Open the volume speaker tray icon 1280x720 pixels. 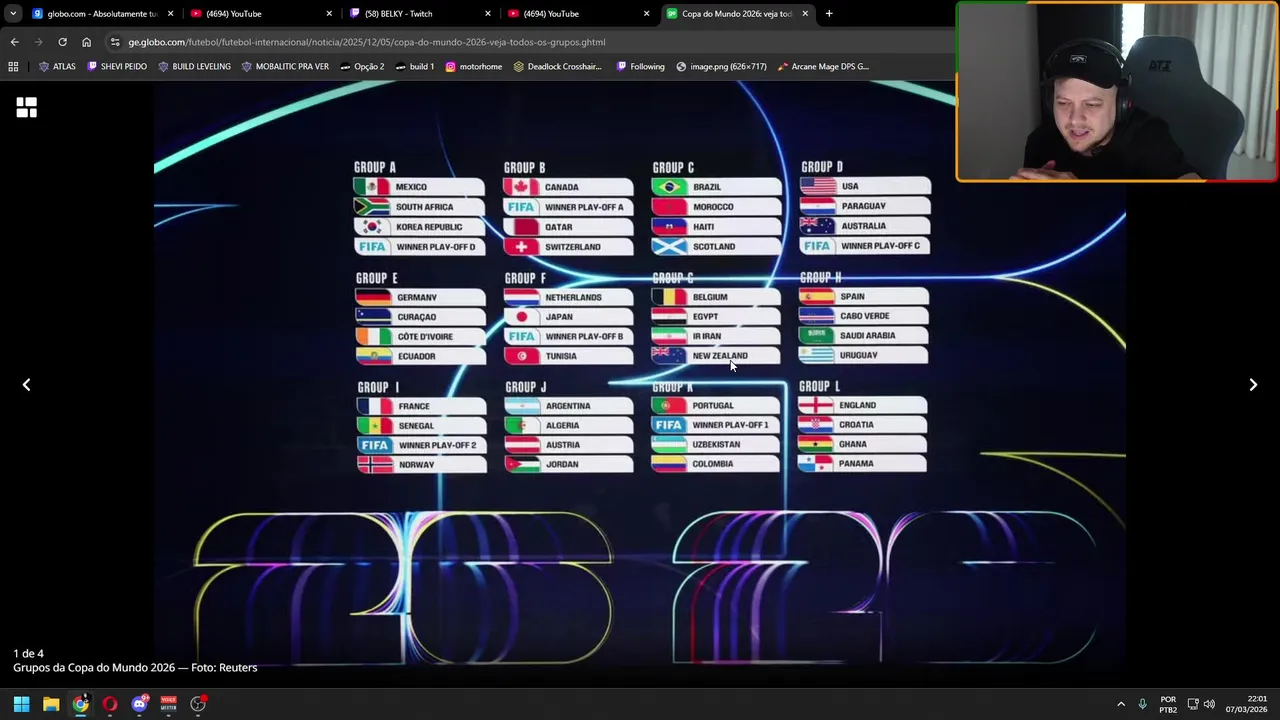[x=1210, y=704]
